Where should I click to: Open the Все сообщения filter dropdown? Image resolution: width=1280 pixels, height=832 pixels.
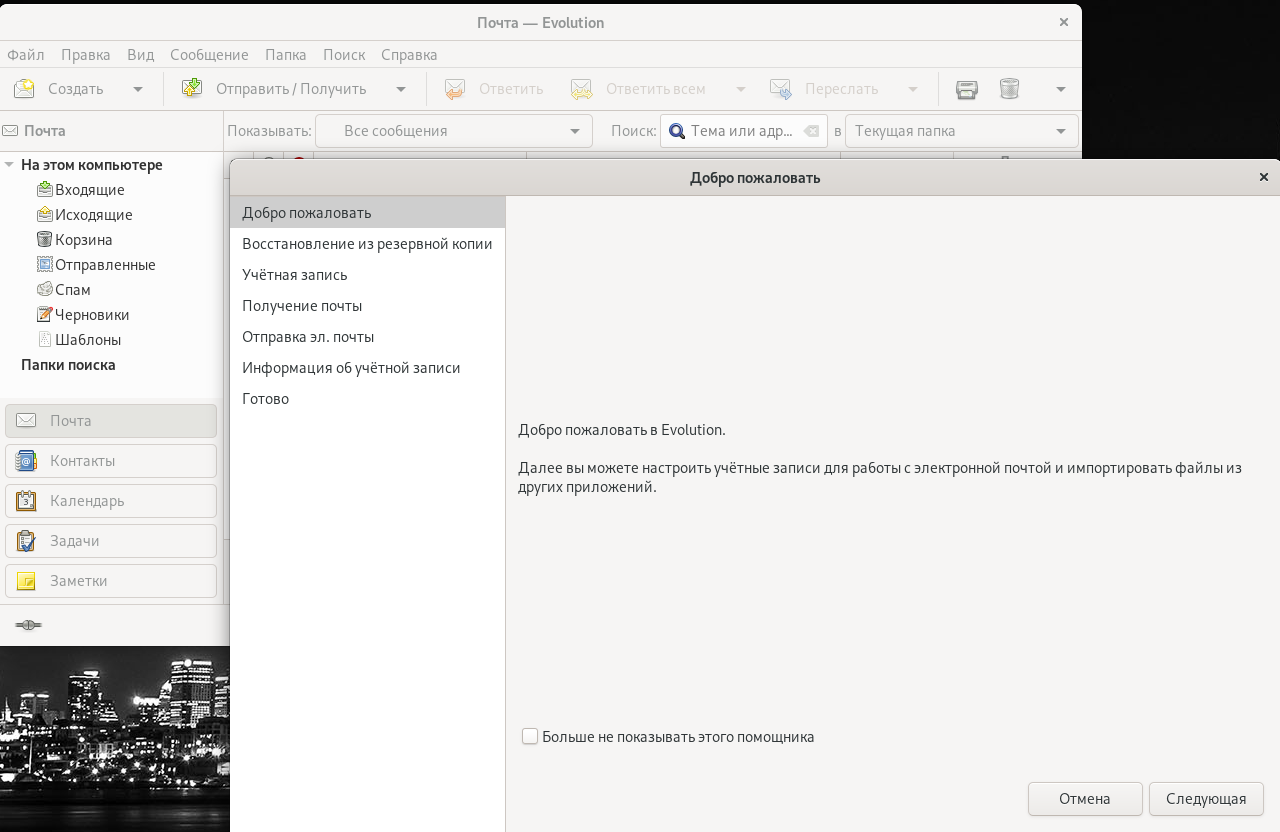454,131
